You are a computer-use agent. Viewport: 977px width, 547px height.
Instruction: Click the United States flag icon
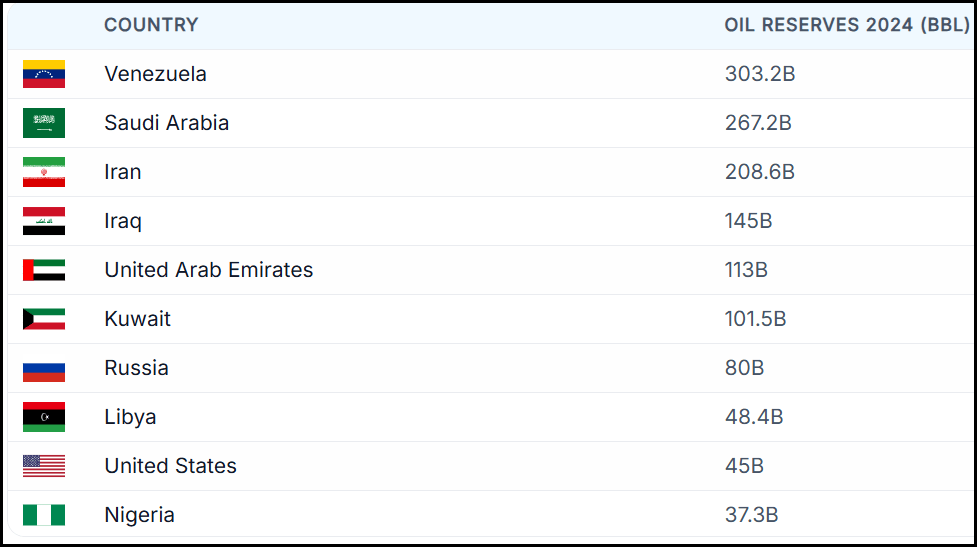coord(44,466)
